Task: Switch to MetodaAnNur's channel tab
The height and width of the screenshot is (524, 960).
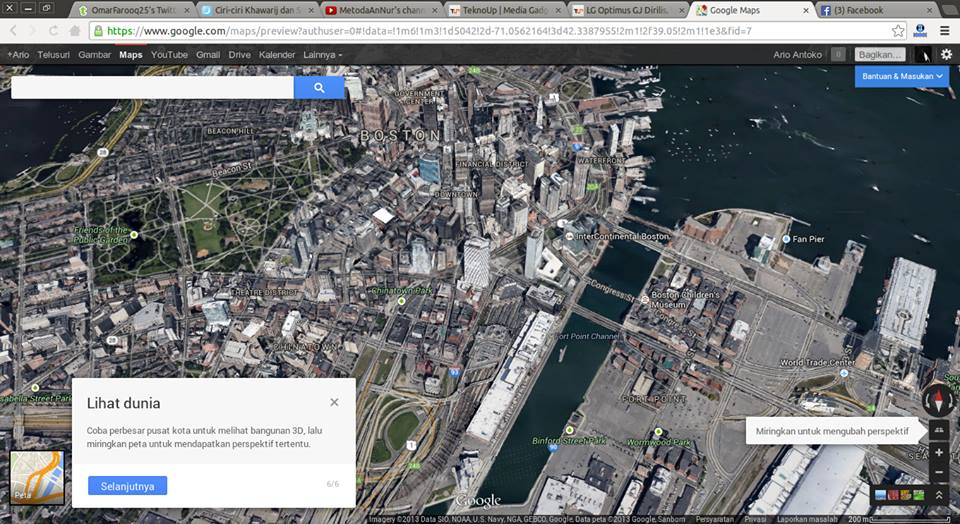Action: click(x=381, y=10)
